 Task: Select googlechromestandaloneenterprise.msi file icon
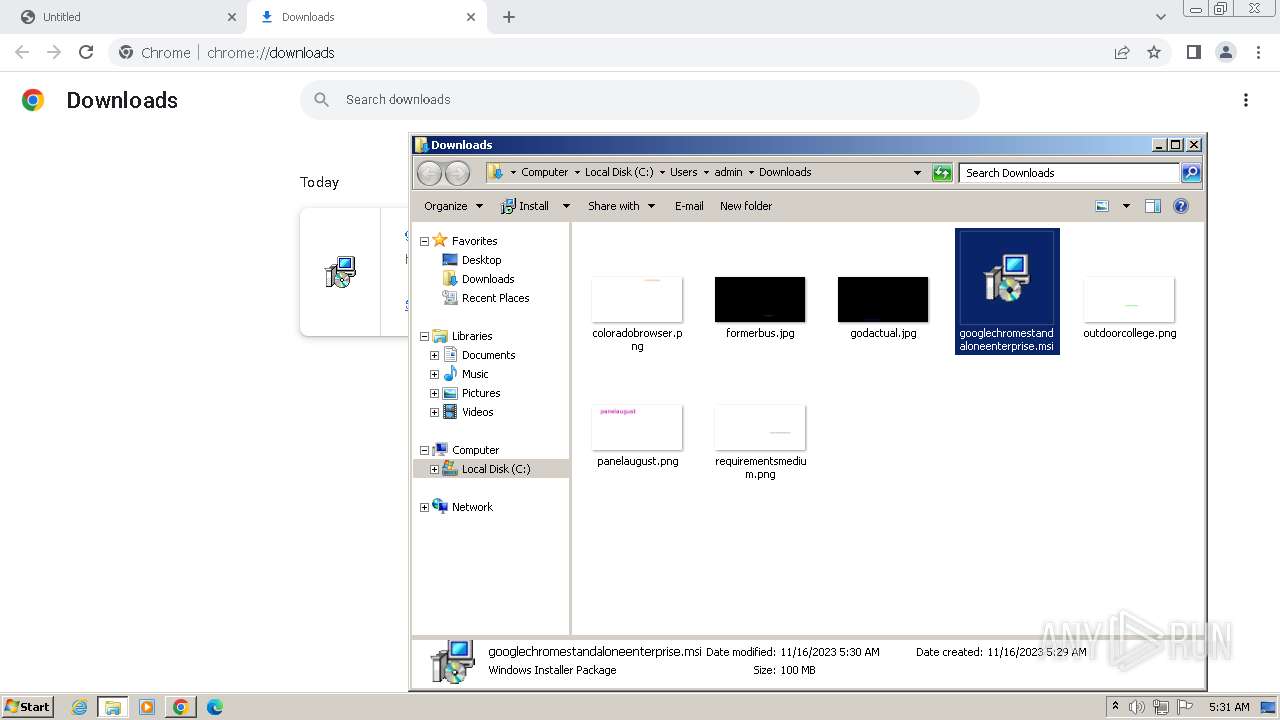pyautogui.click(x=1007, y=278)
